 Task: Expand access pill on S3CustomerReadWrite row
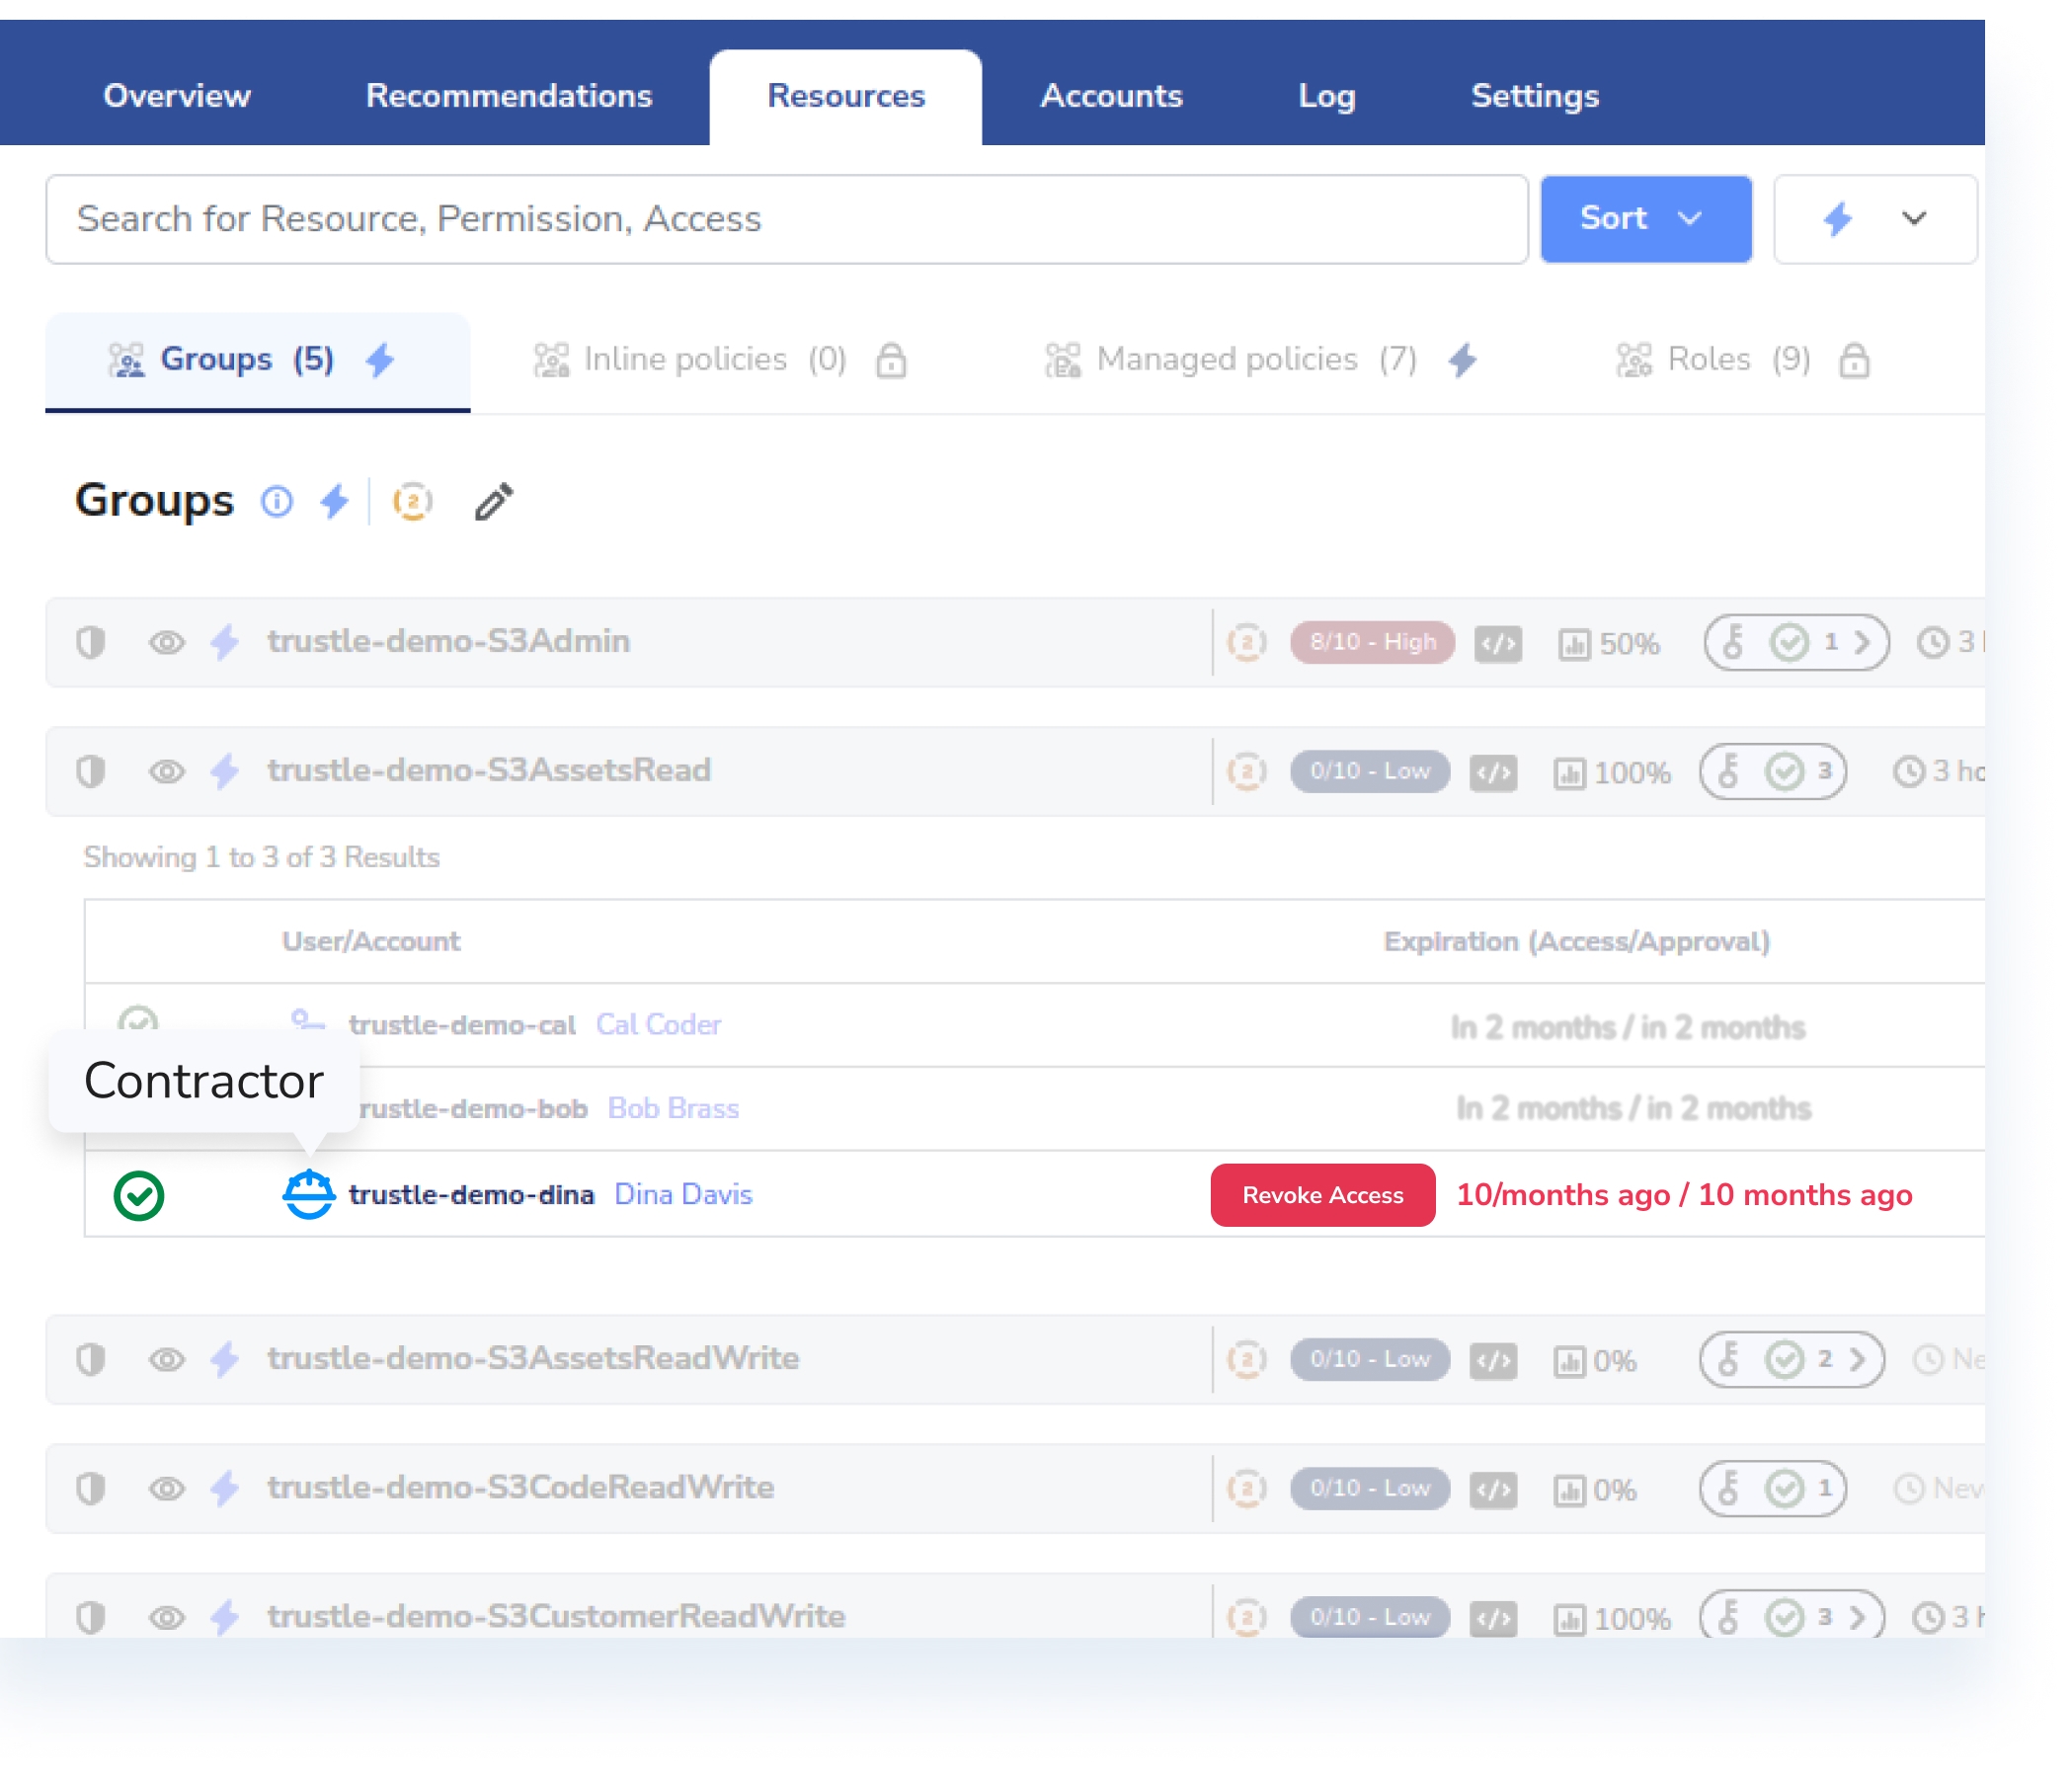tap(1792, 1616)
